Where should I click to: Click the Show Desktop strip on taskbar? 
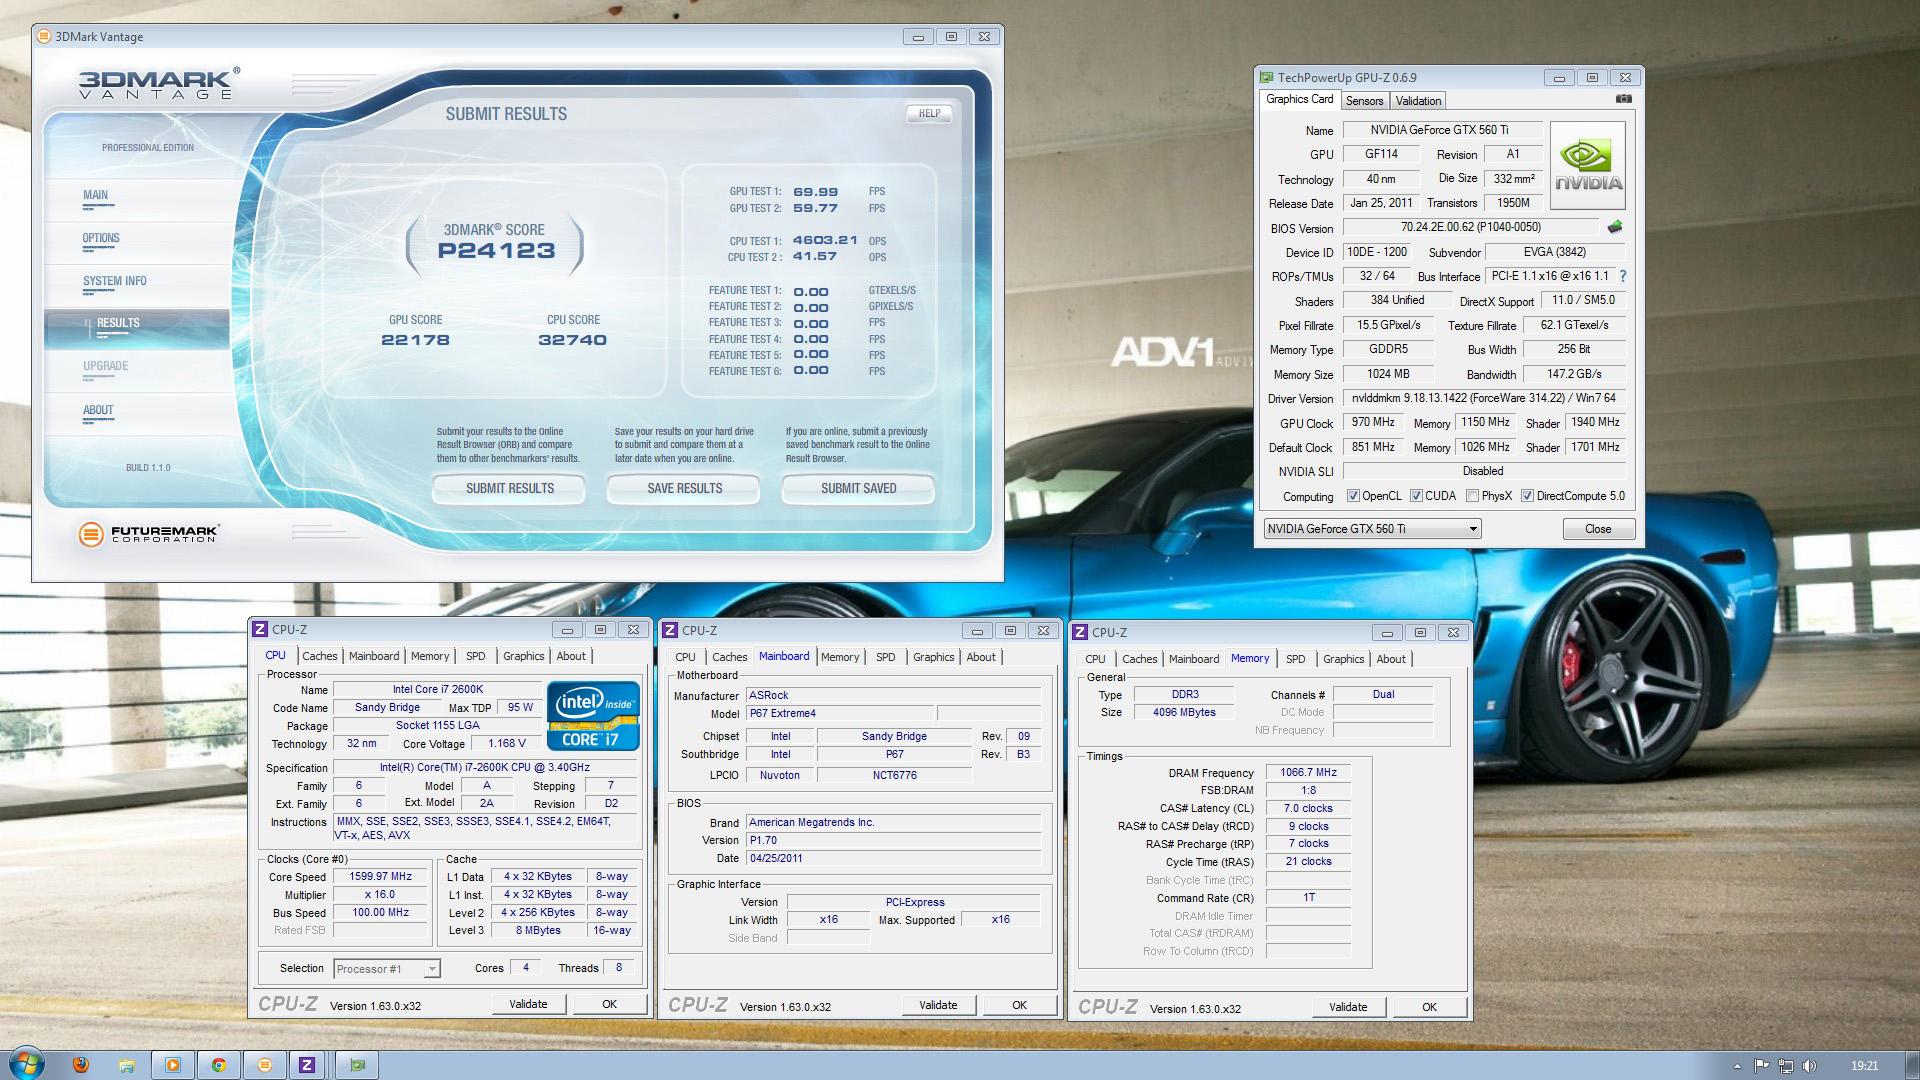1912,1065
